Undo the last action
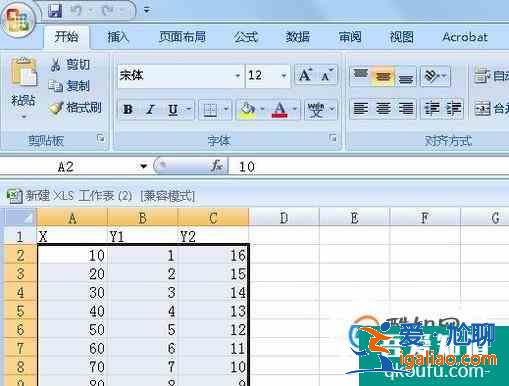The width and height of the screenshot is (509, 386). click(76, 11)
